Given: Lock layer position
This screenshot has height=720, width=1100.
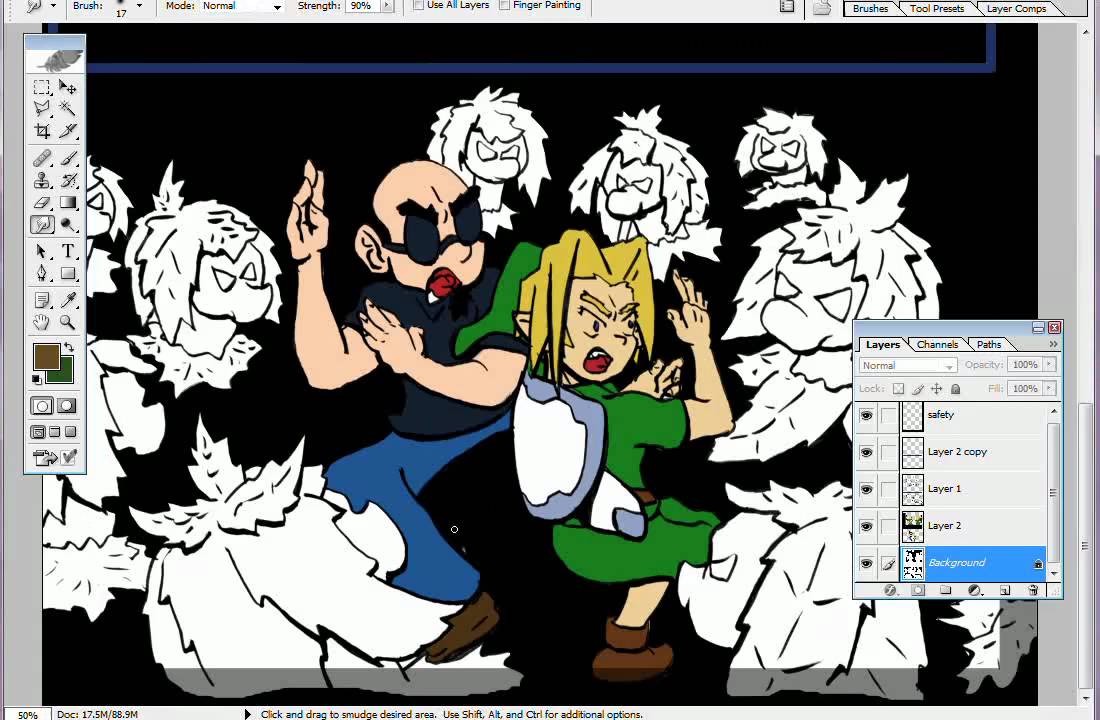Looking at the screenshot, I should point(937,388).
